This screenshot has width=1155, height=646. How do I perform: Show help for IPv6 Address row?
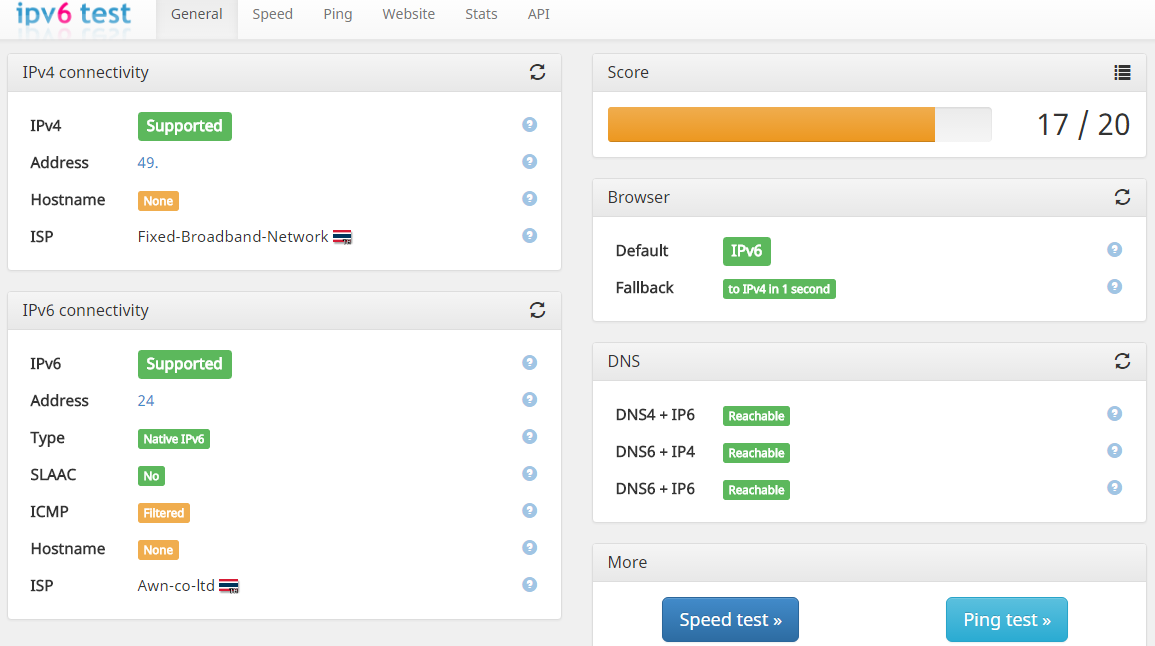coord(530,399)
